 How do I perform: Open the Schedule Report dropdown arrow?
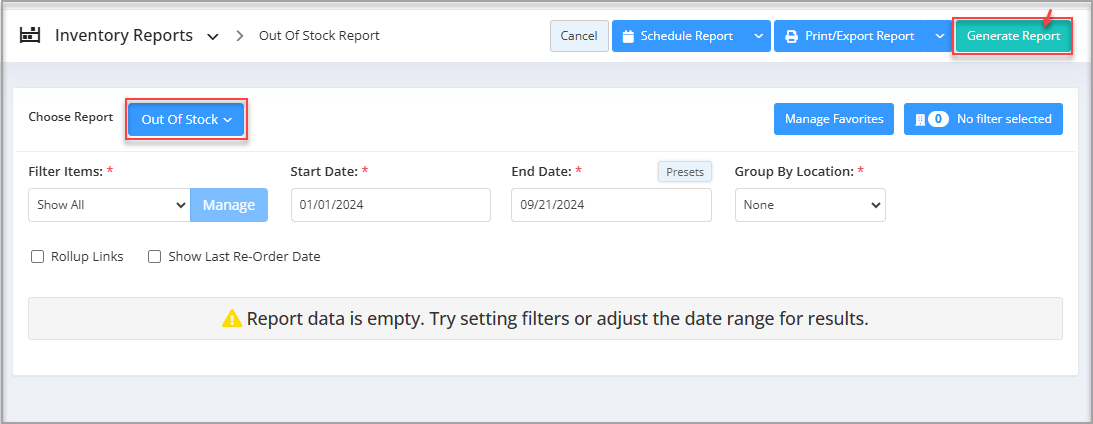point(758,36)
